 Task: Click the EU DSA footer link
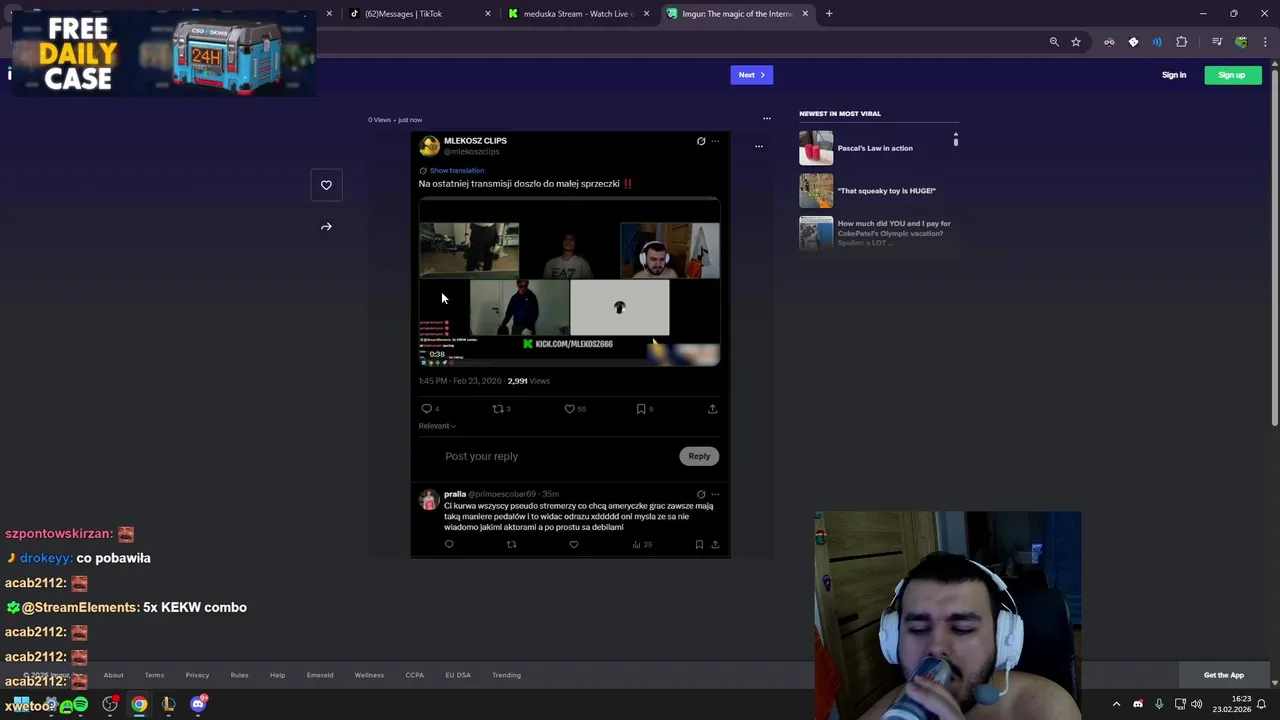click(x=458, y=675)
